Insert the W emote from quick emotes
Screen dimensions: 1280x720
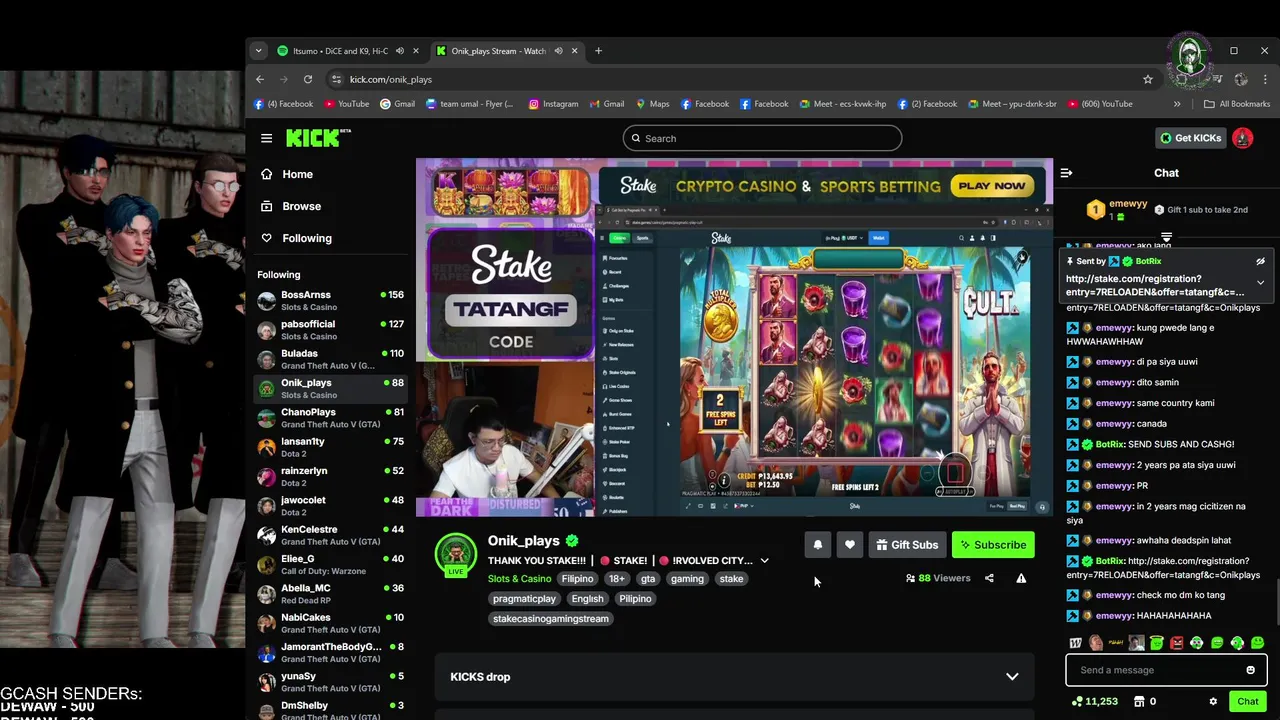(x=1075, y=643)
